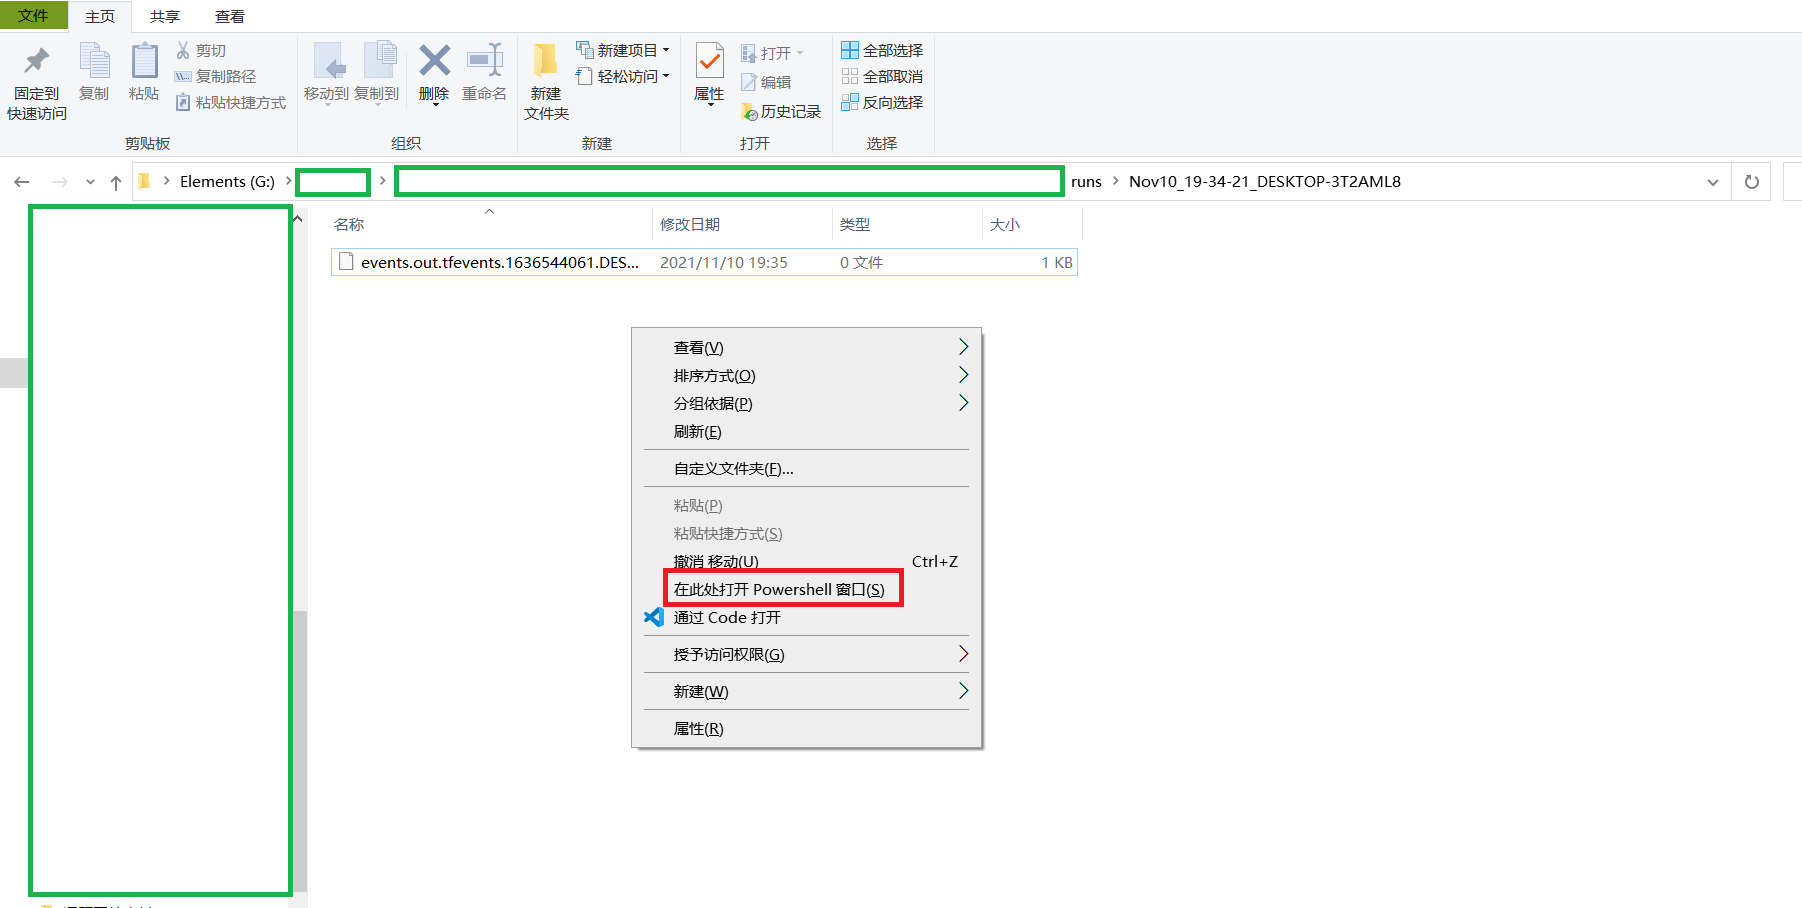Open the Sort By submenu
The width and height of the screenshot is (1802, 908).
pyautogui.click(x=807, y=375)
